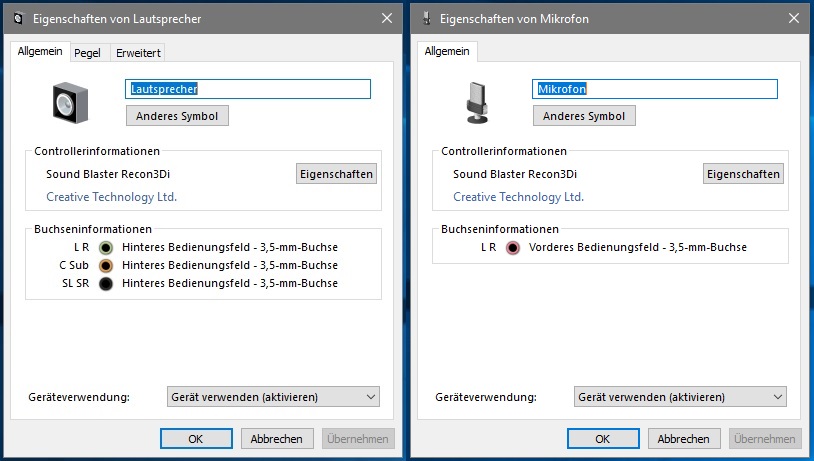Click Anderes Symbol for Mikrofon
814x461 pixels.
point(584,116)
